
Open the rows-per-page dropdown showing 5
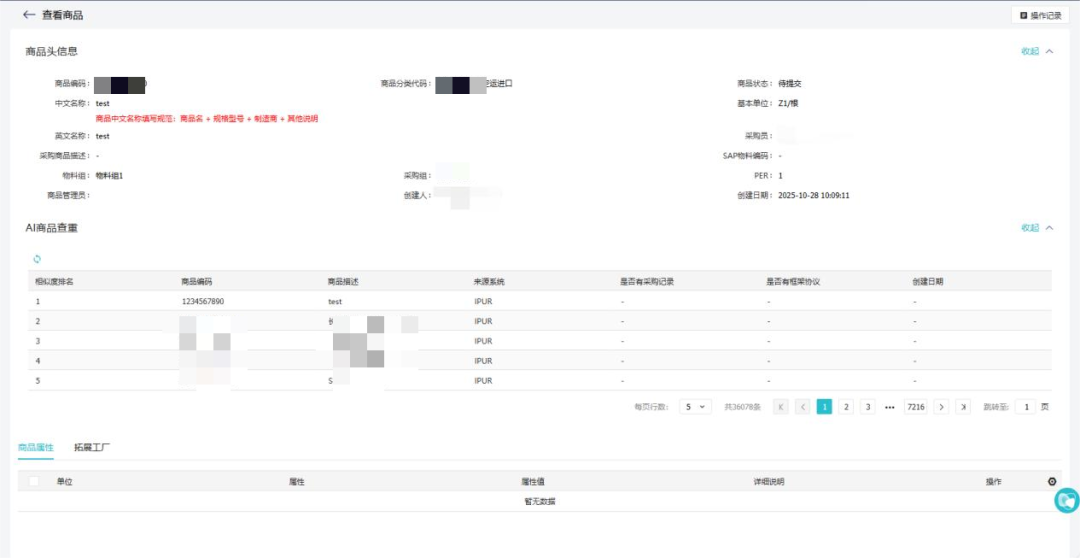(x=695, y=407)
